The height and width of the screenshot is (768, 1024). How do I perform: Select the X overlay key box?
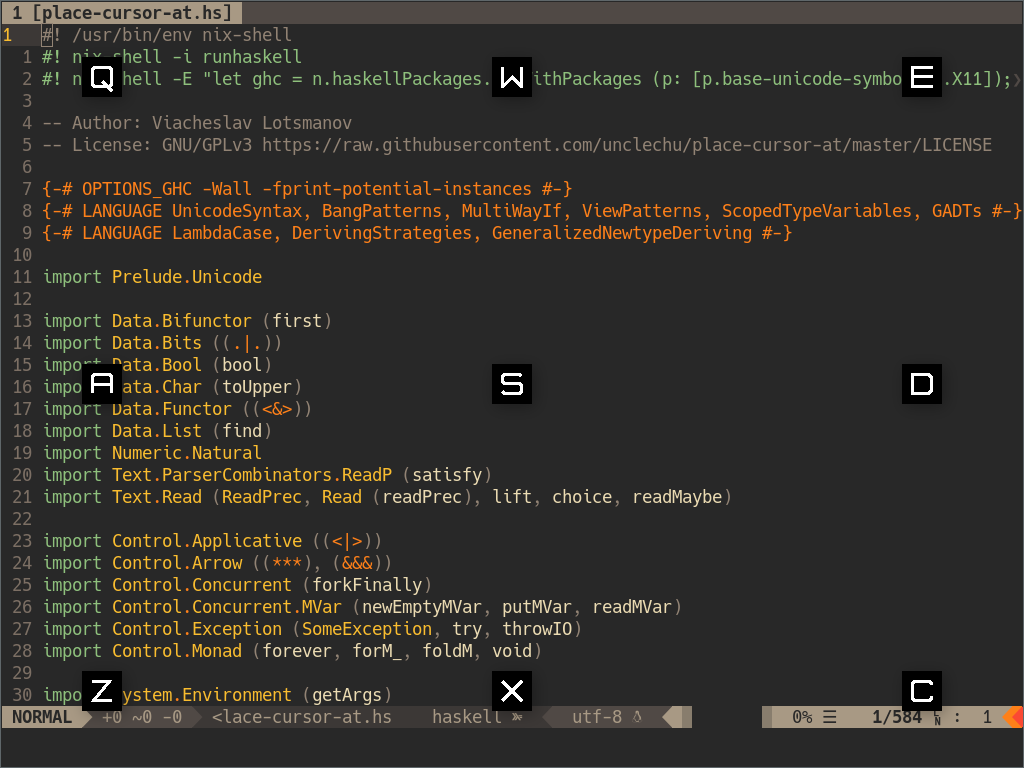coord(512,691)
